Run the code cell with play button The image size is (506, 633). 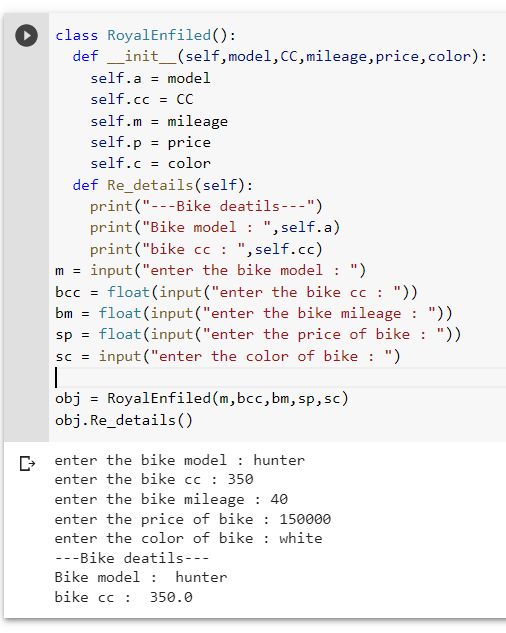pos(26,36)
